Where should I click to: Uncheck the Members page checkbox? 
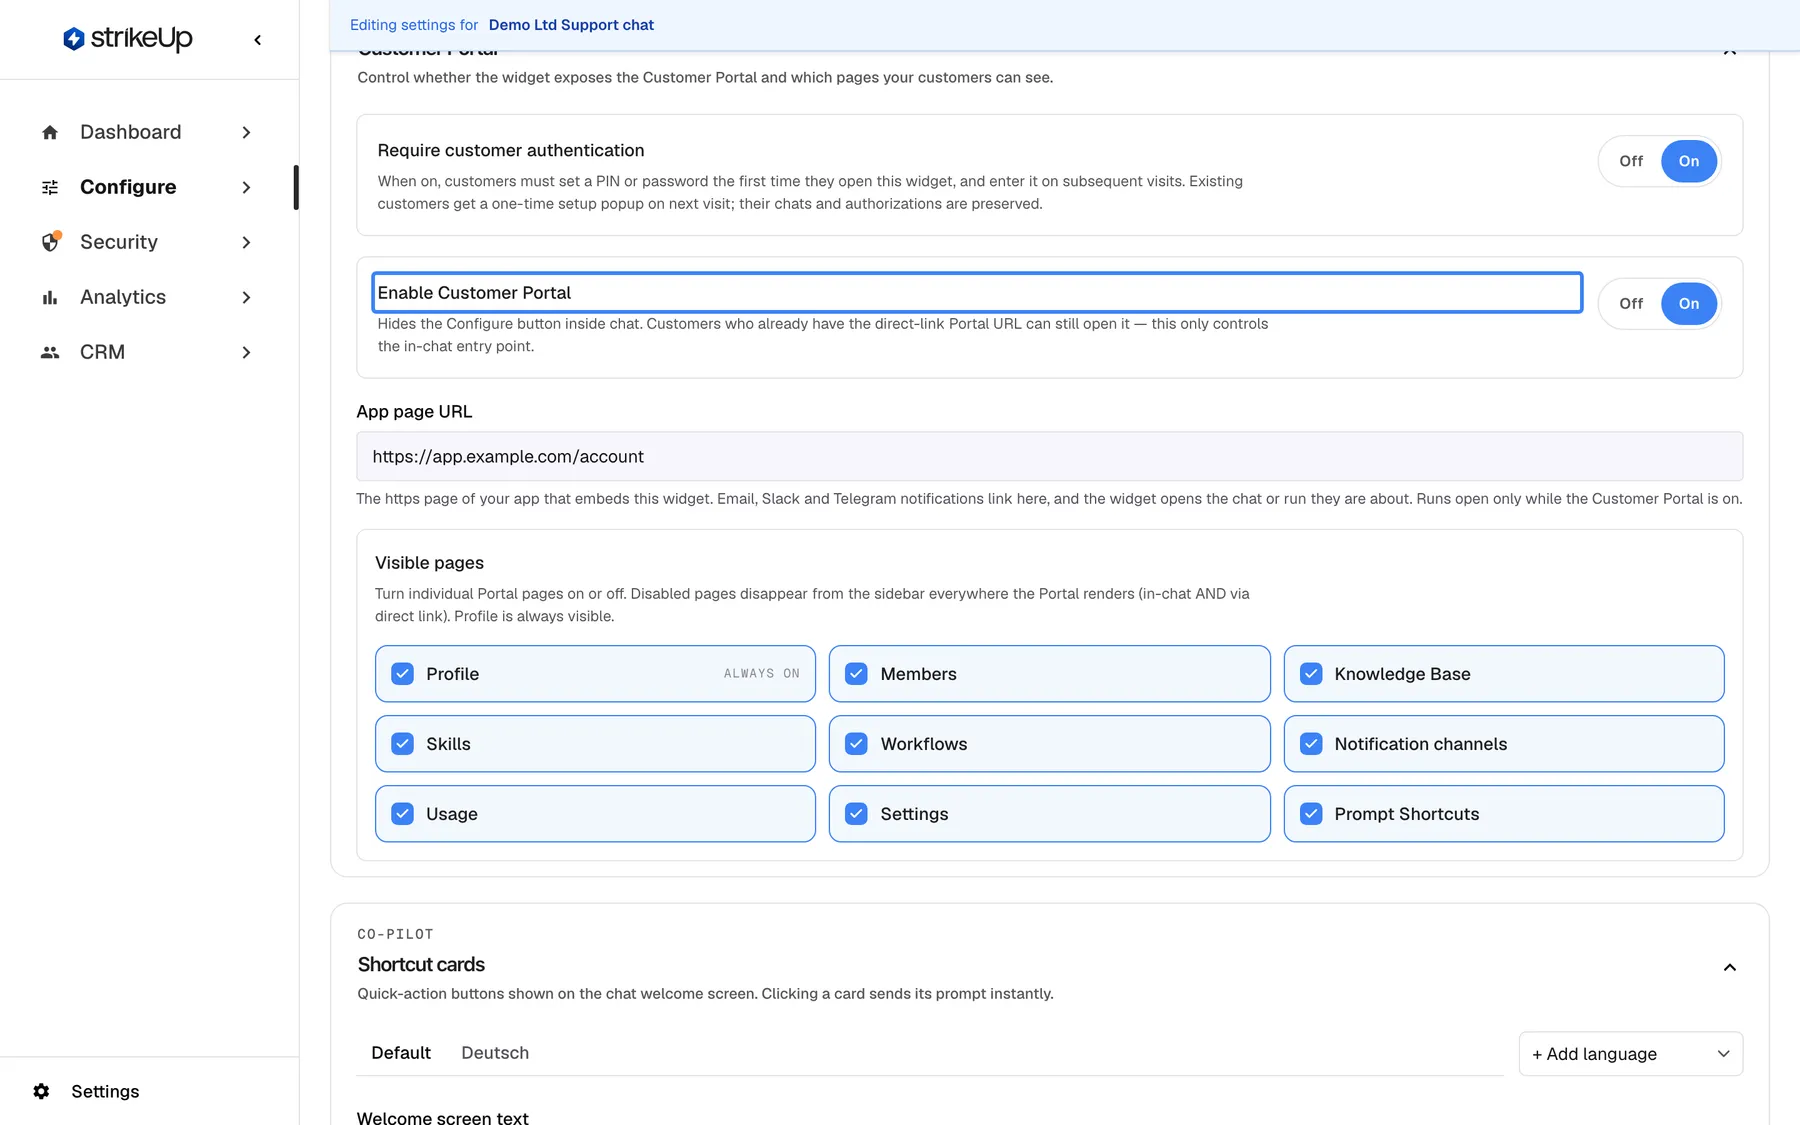pos(856,674)
